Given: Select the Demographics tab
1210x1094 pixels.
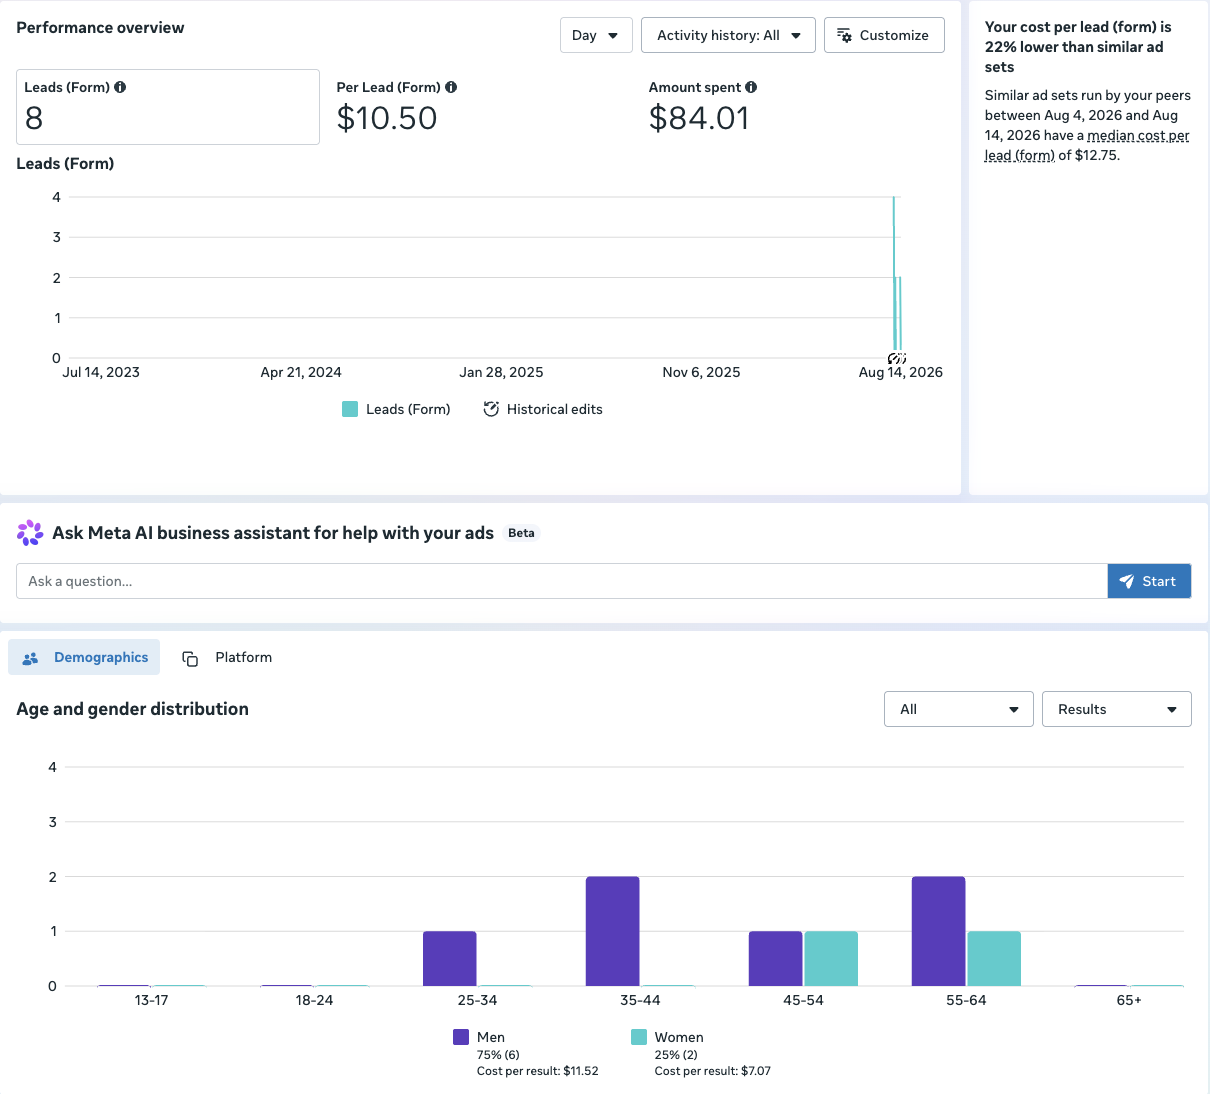Looking at the screenshot, I should pyautogui.click(x=84, y=657).
